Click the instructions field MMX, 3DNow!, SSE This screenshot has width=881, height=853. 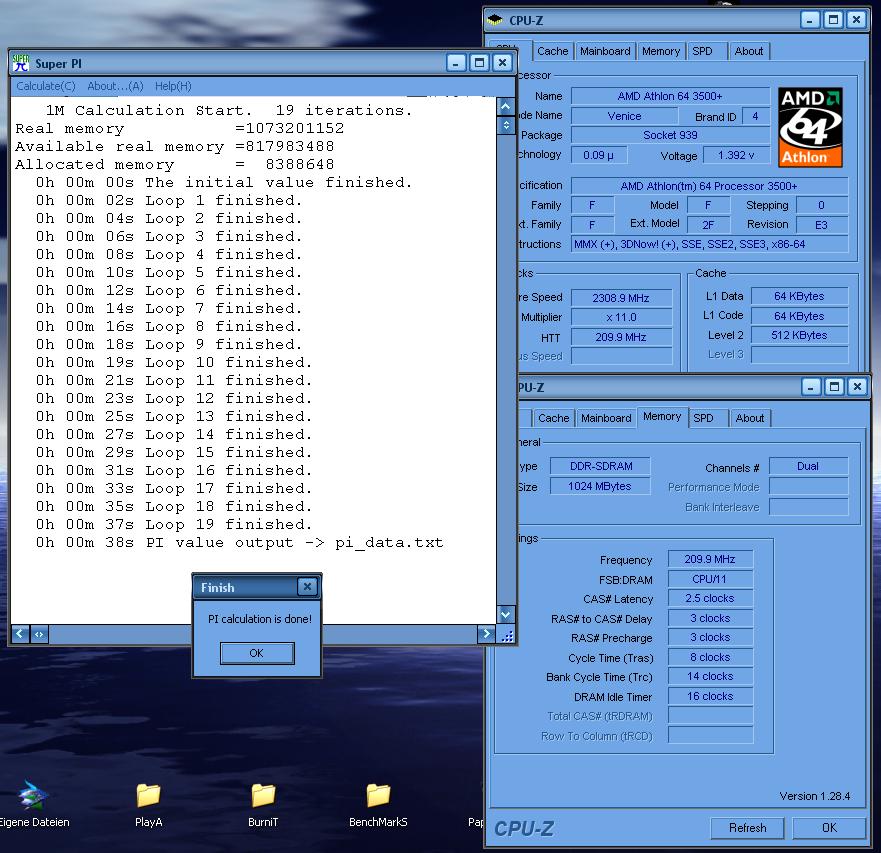[x=709, y=244]
